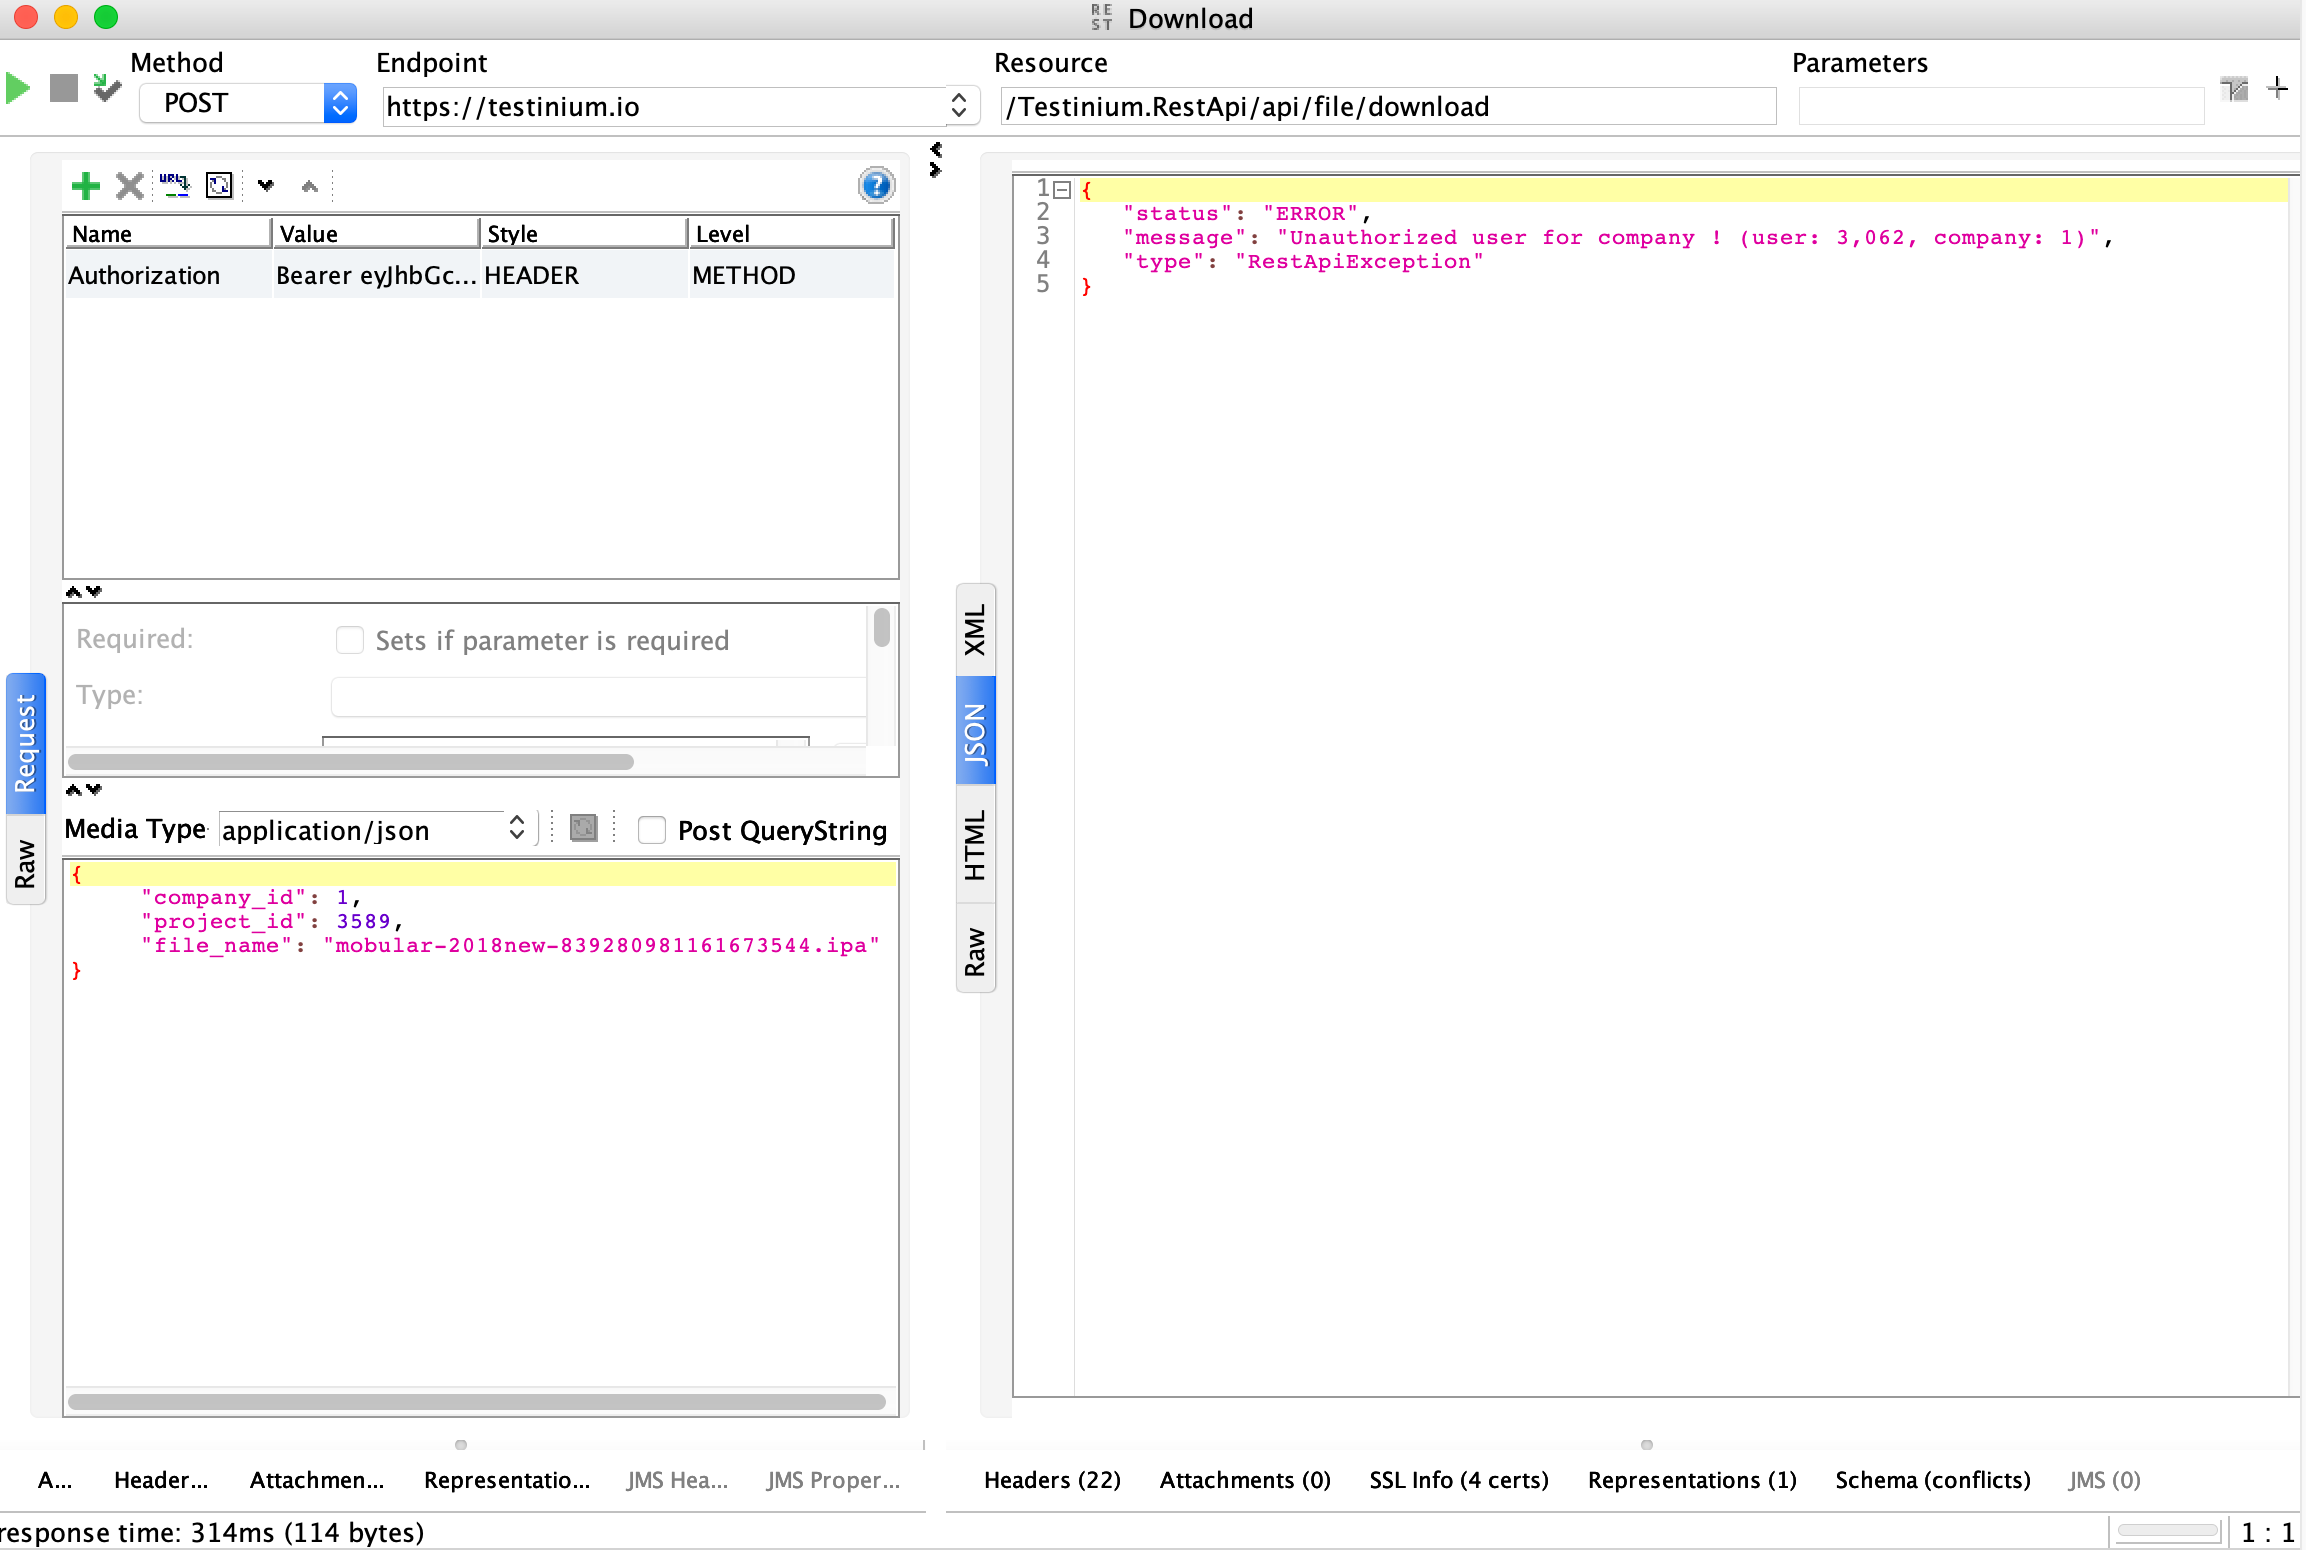2306x1550 pixels.
Task: Open the response Headers (22) tab
Action: pyautogui.click(x=1052, y=1480)
